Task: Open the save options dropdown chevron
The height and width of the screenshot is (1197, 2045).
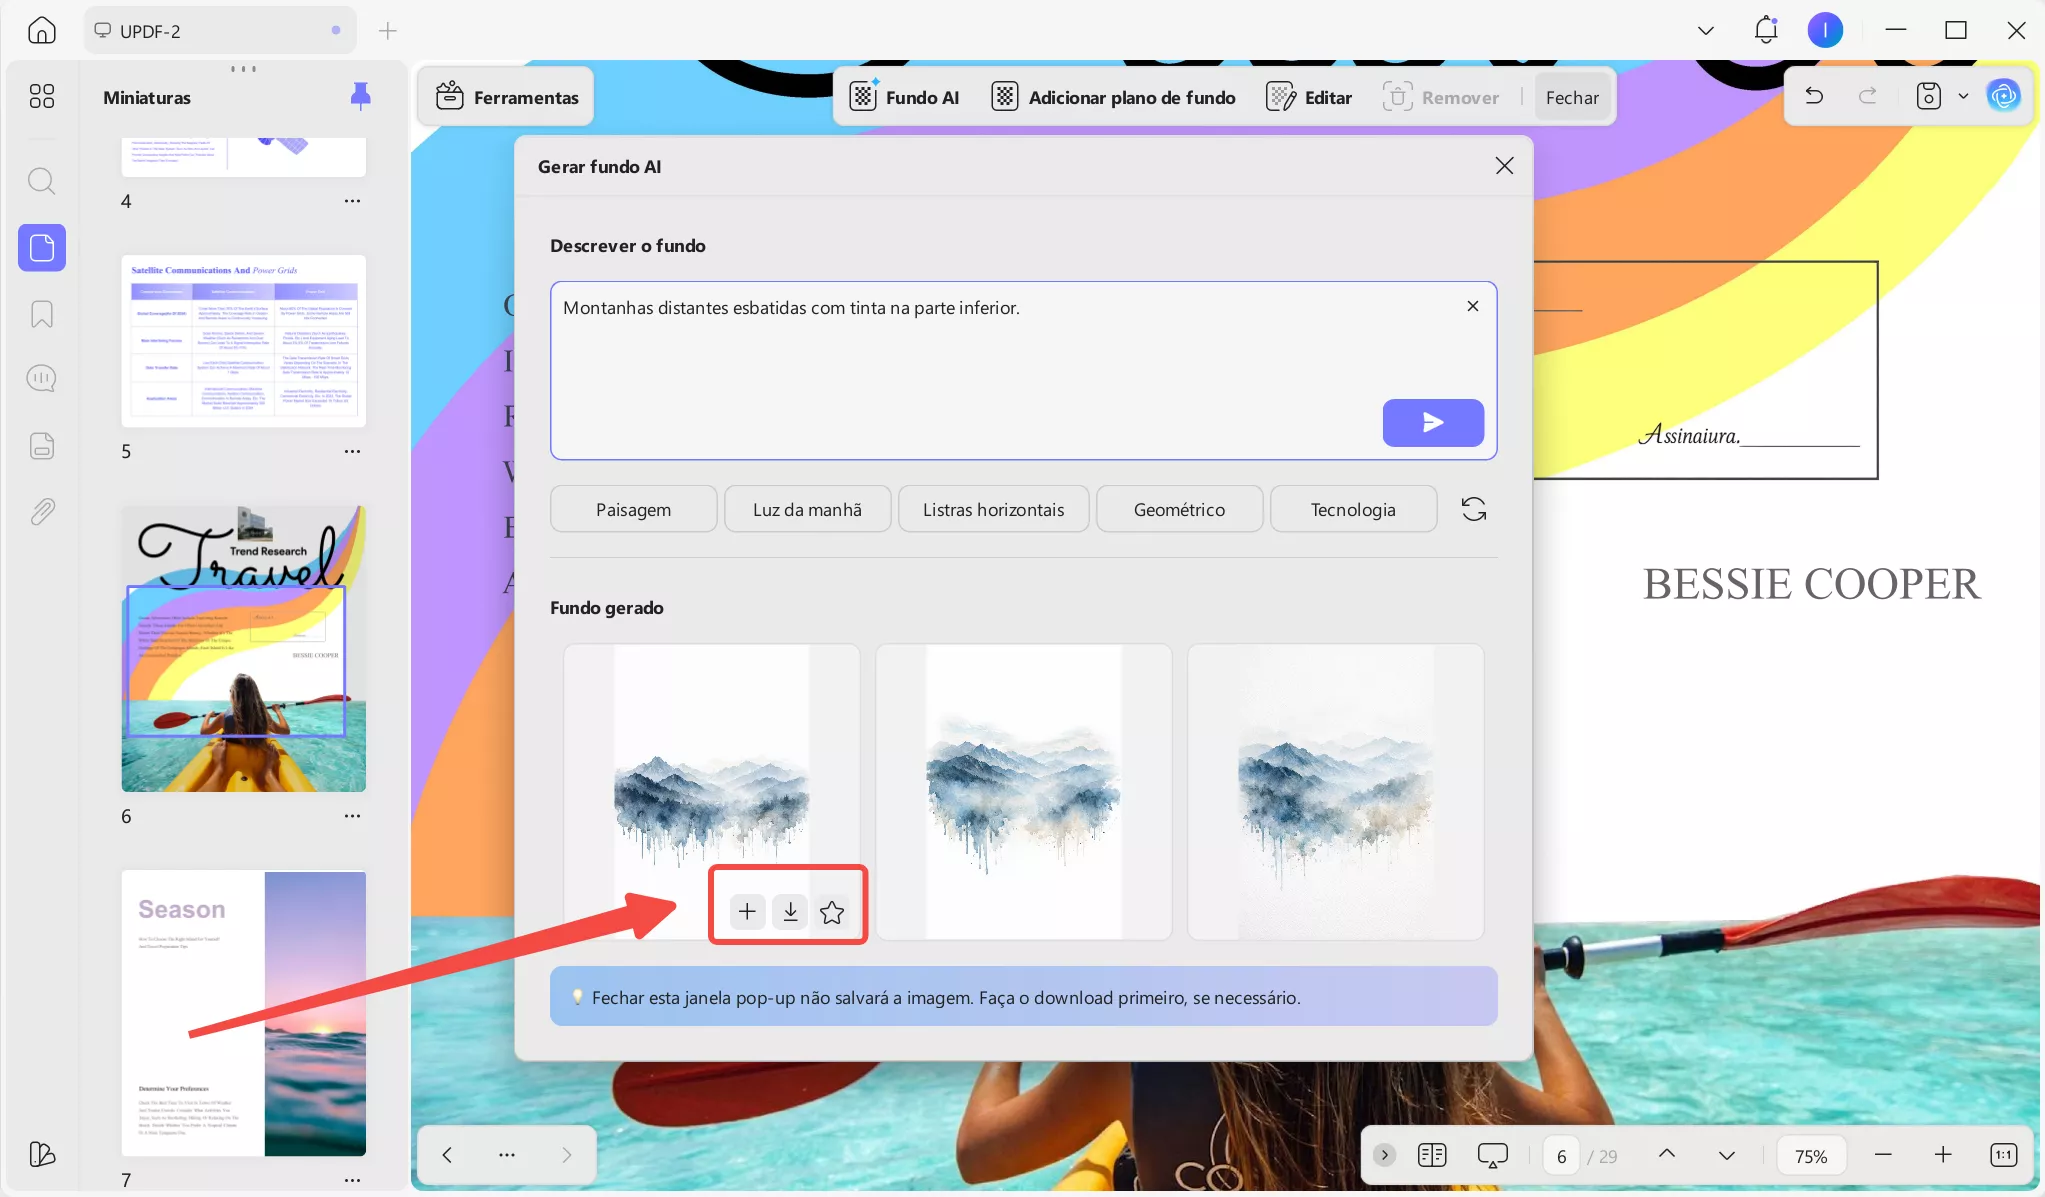Action: 1962,95
